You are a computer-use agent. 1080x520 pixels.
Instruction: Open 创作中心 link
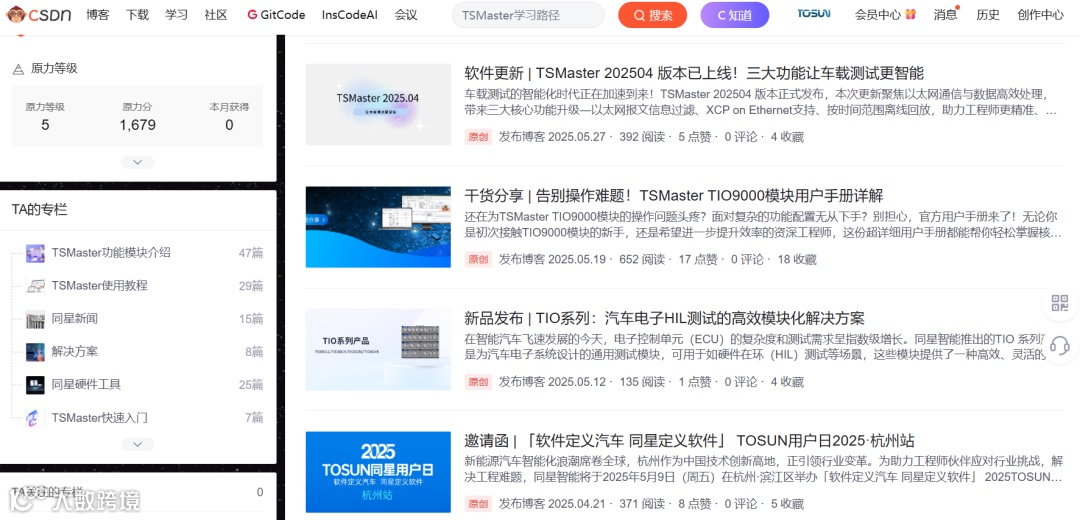1040,14
